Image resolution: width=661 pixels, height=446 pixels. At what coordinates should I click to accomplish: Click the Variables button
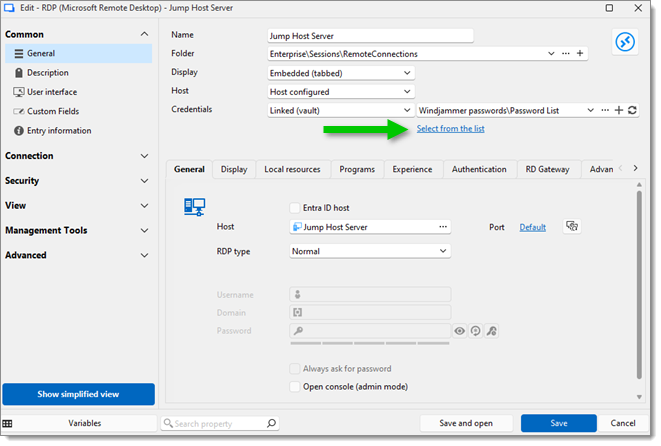85,423
